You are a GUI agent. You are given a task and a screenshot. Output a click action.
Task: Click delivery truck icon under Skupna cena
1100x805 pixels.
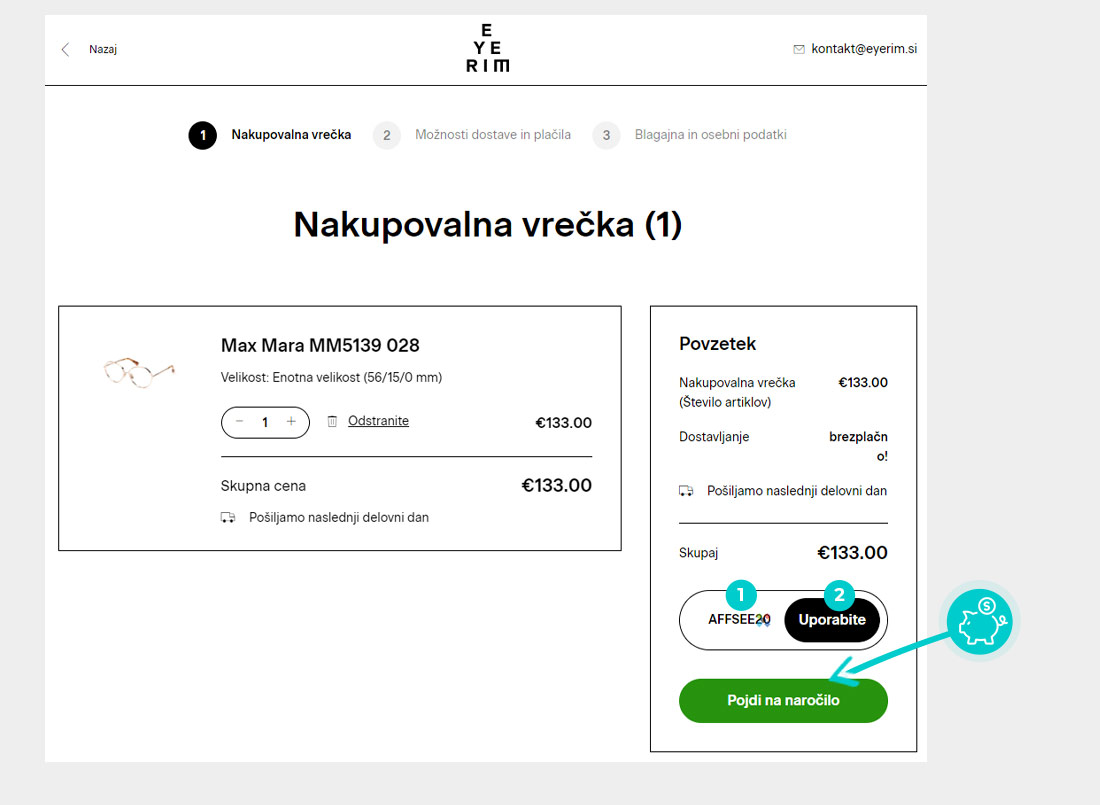point(228,518)
